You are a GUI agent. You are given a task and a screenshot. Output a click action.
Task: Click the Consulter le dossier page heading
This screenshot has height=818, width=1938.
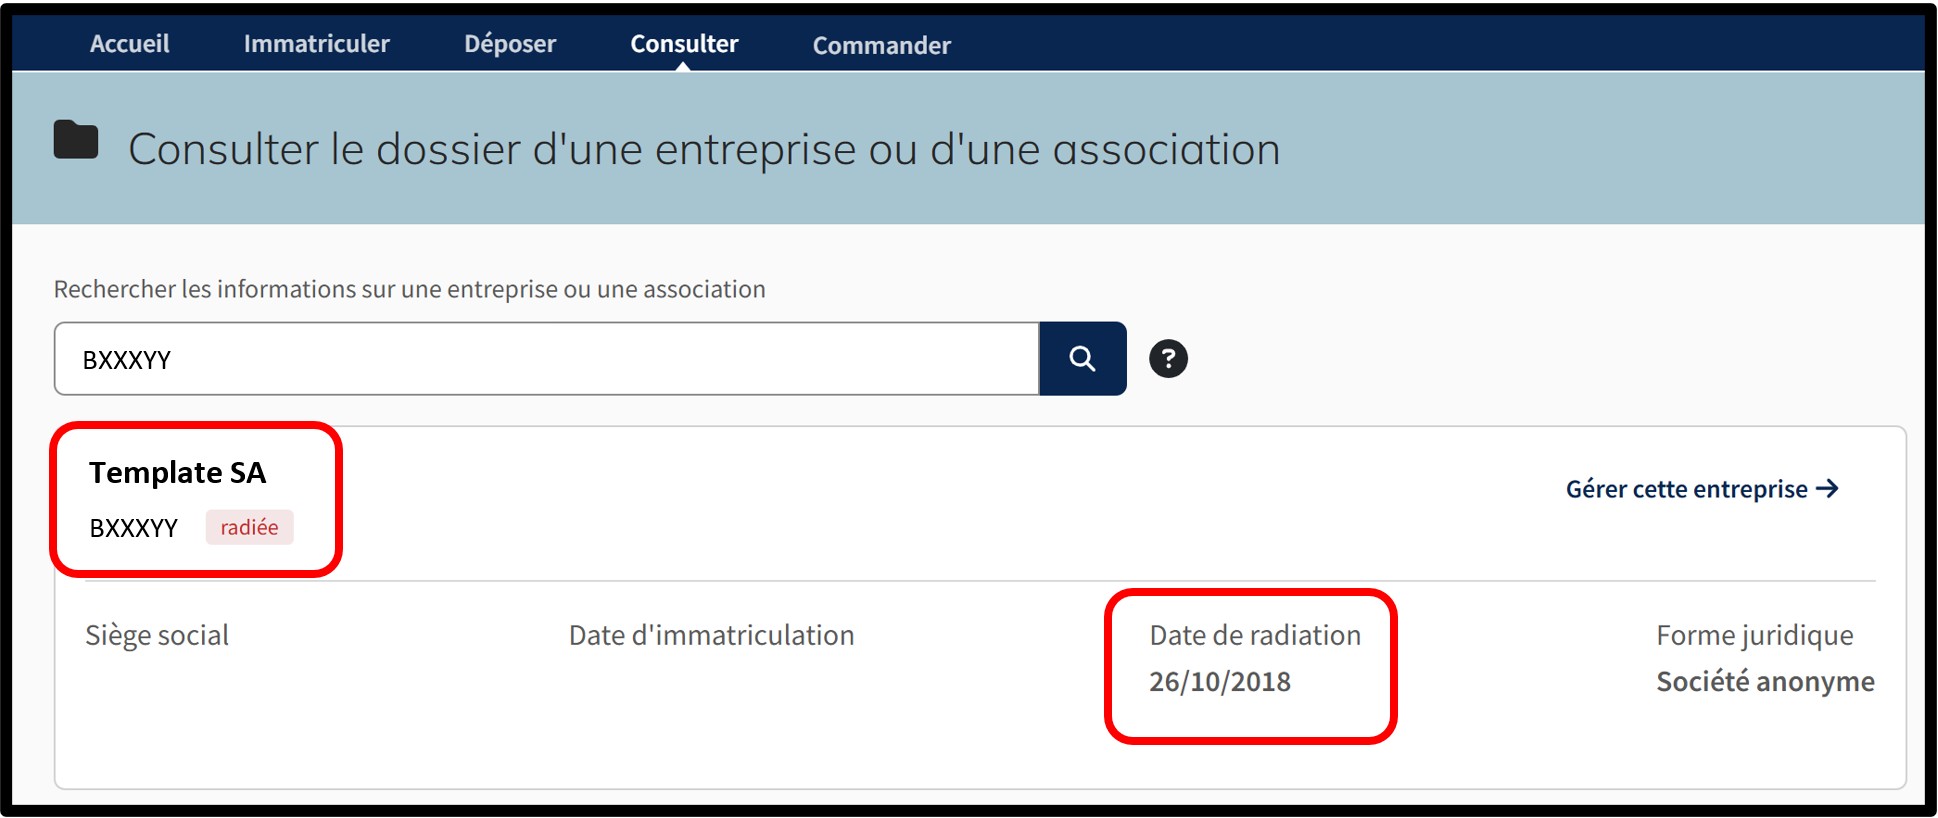coord(704,149)
